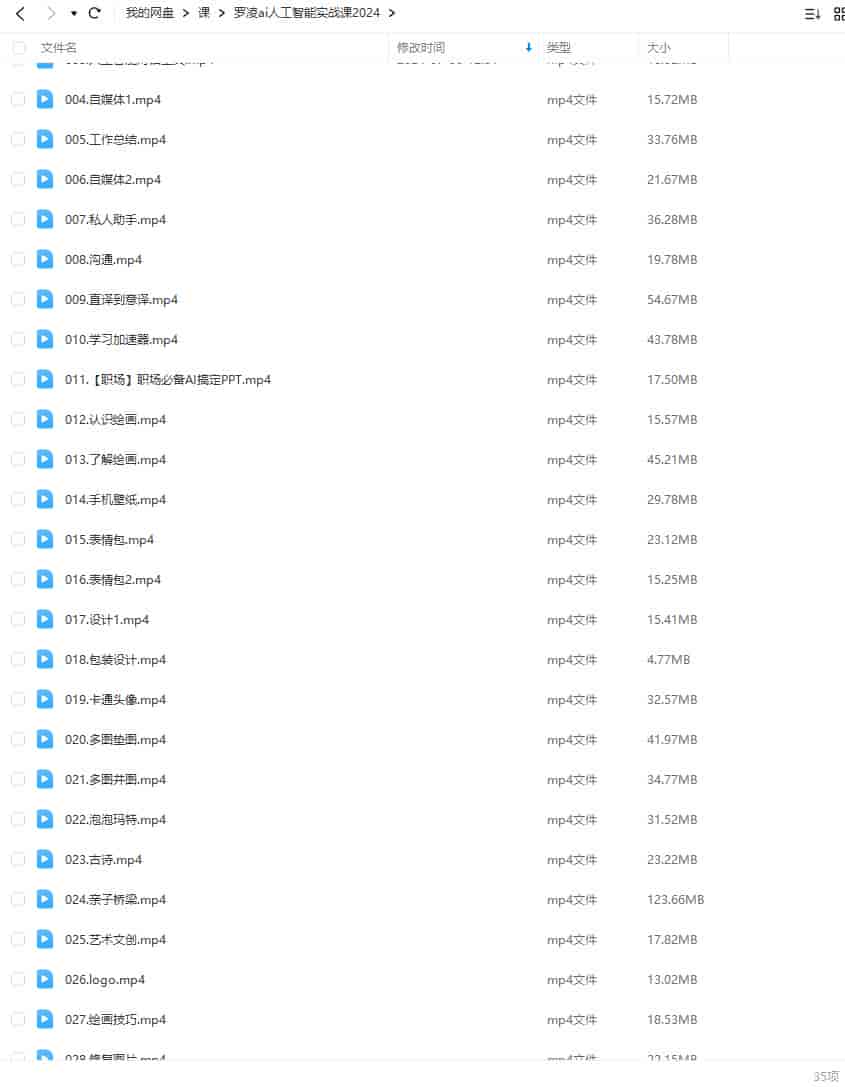Open the 课 folder breadcrumb link
Viewport: 845px width, 1087px height.
point(204,12)
